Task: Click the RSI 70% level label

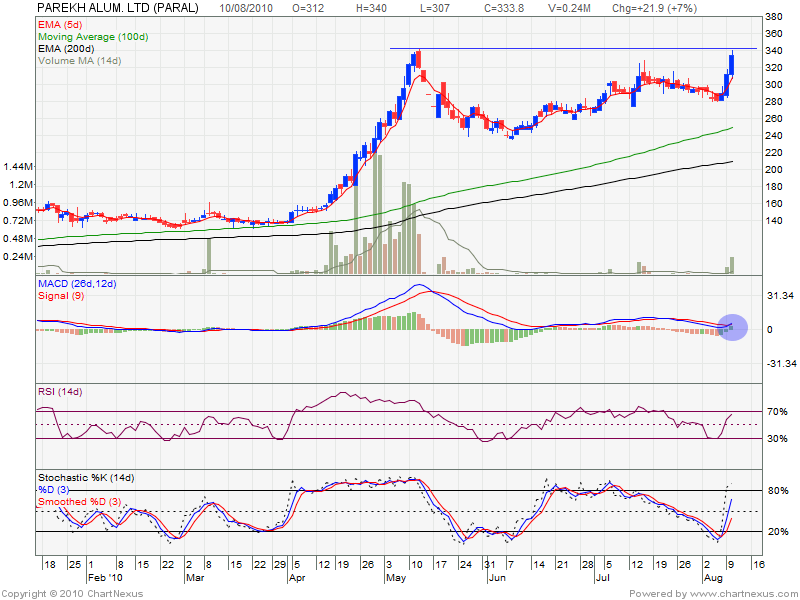Action: click(x=776, y=412)
